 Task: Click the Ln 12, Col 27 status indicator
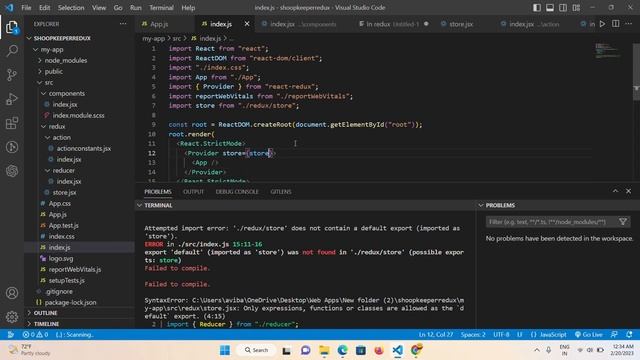point(436,334)
